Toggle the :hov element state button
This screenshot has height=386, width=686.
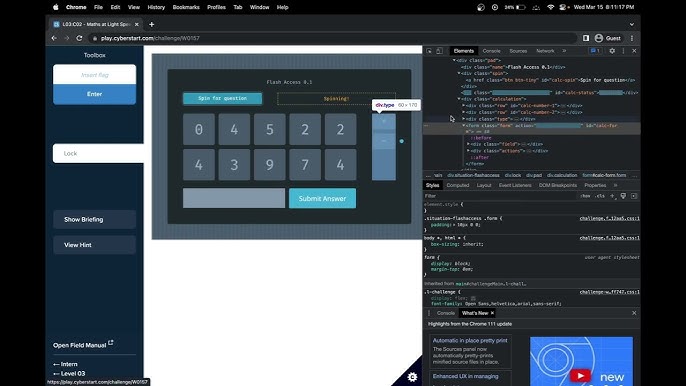click(585, 196)
